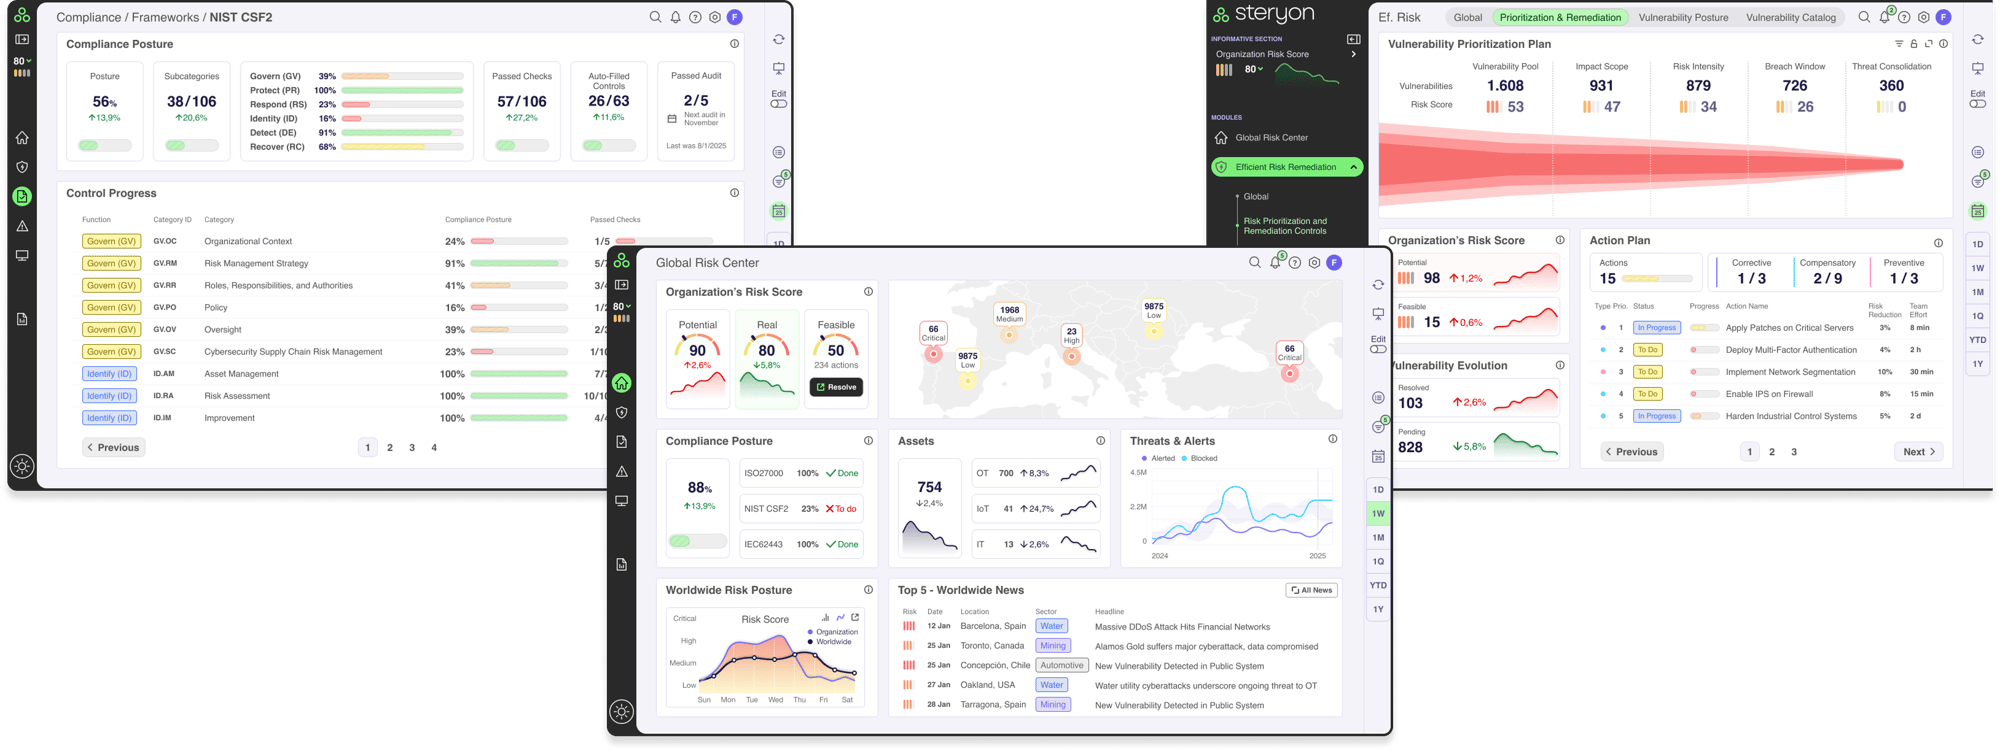Screen dimensions: 2000x754
Task: Click Action Plan info icon in Ef. Risk window
Action: (1939, 243)
